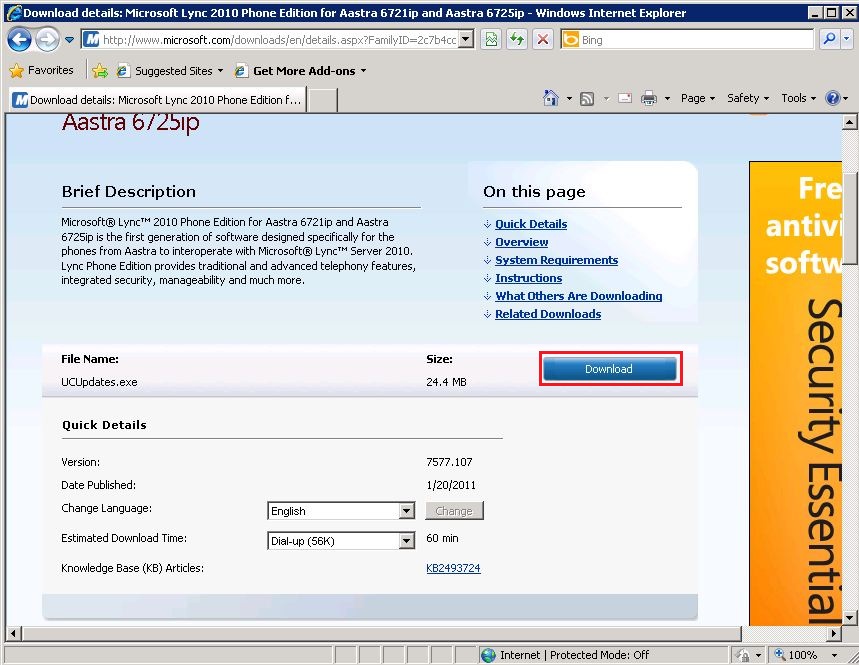859x665 pixels.
Task: Open the Page menu
Action: coord(697,98)
